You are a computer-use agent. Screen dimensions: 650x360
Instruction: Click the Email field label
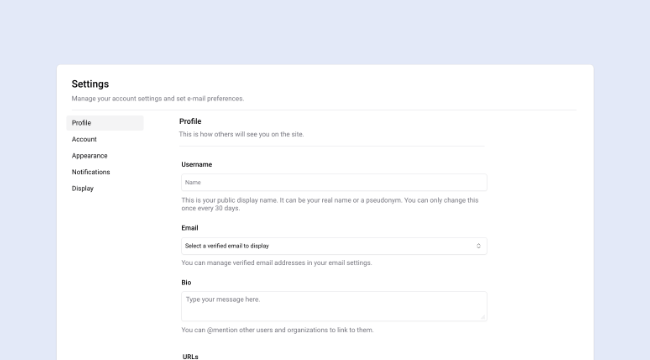(190, 228)
